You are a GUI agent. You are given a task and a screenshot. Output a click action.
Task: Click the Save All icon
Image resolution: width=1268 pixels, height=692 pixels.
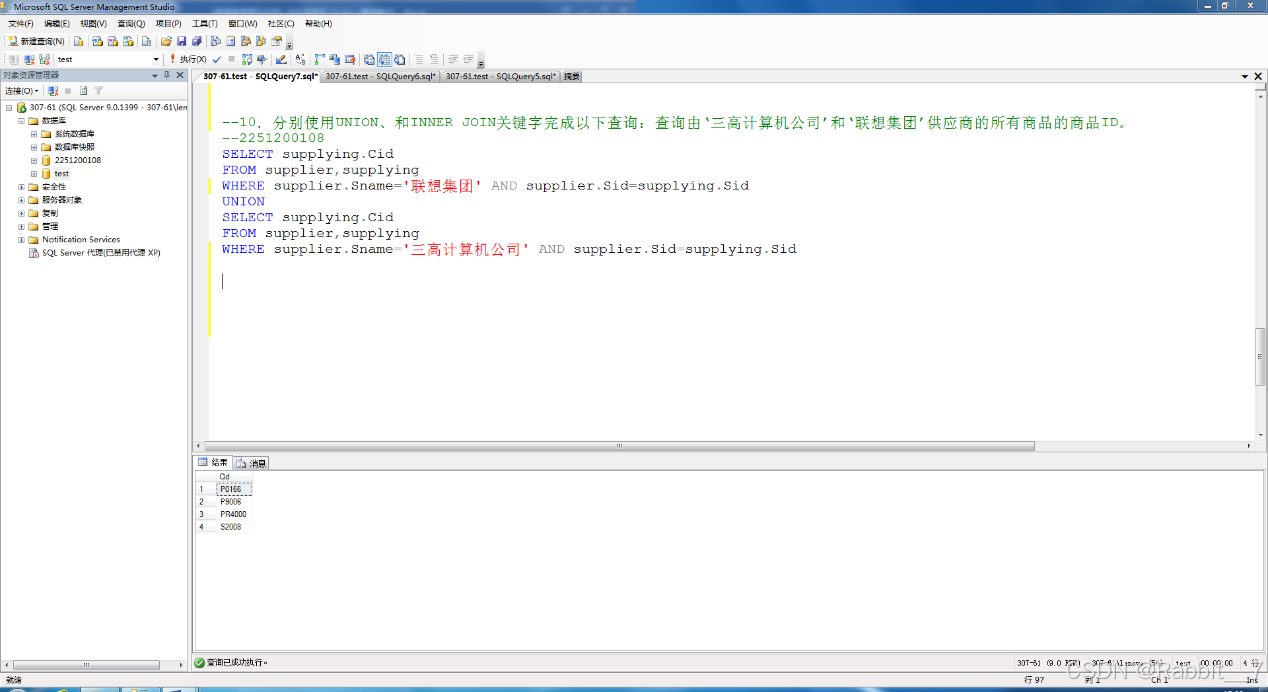point(197,41)
